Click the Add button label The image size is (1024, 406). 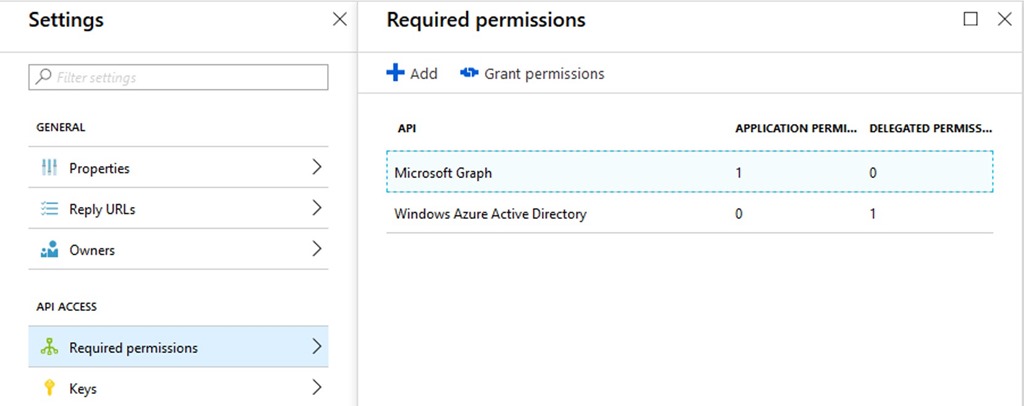pos(424,73)
